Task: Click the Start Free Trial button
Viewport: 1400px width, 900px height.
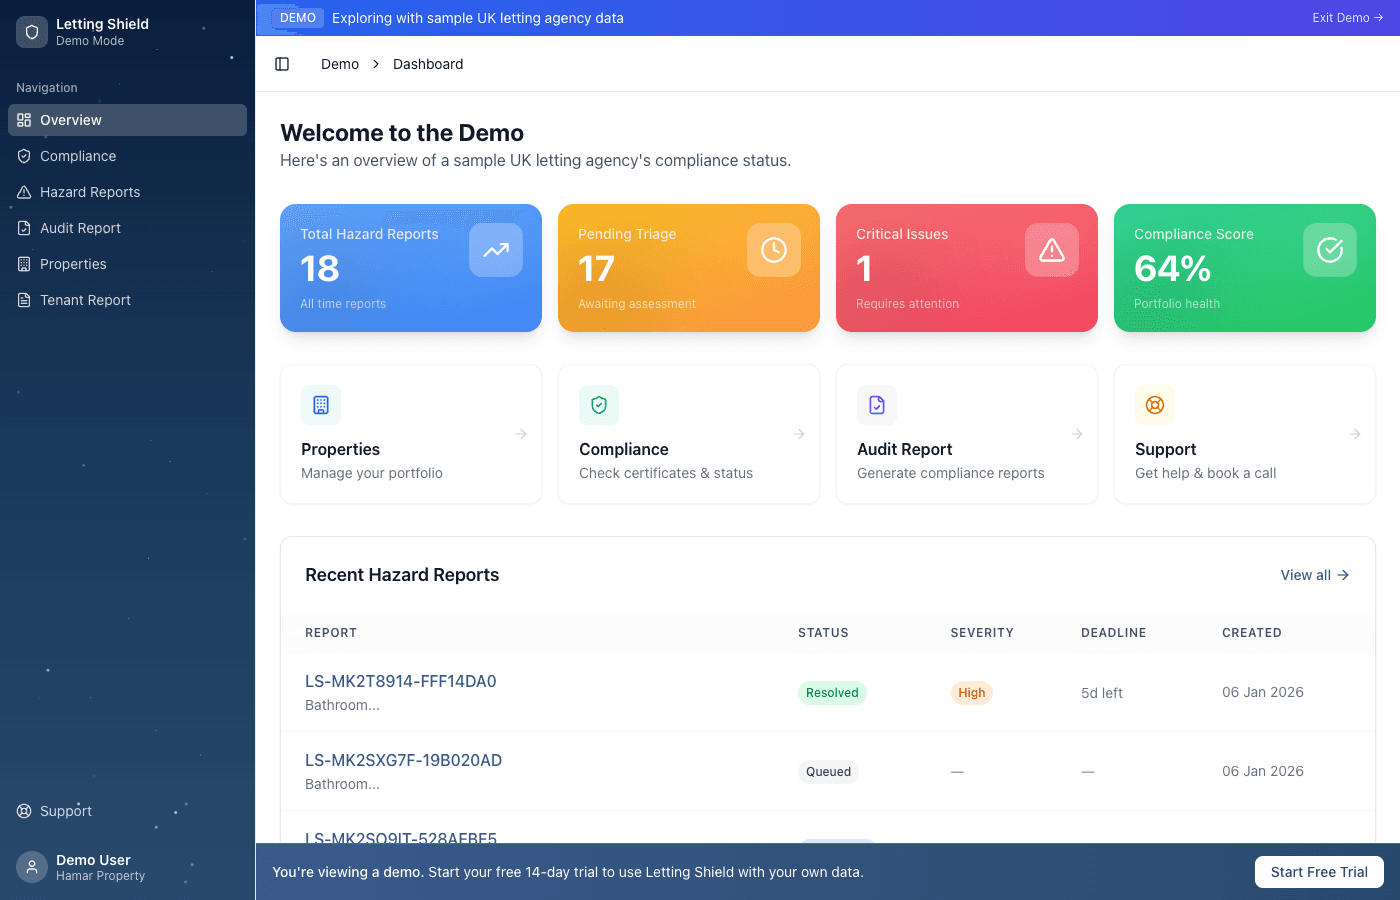Action: pyautogui.click(x=1319, y=871)
